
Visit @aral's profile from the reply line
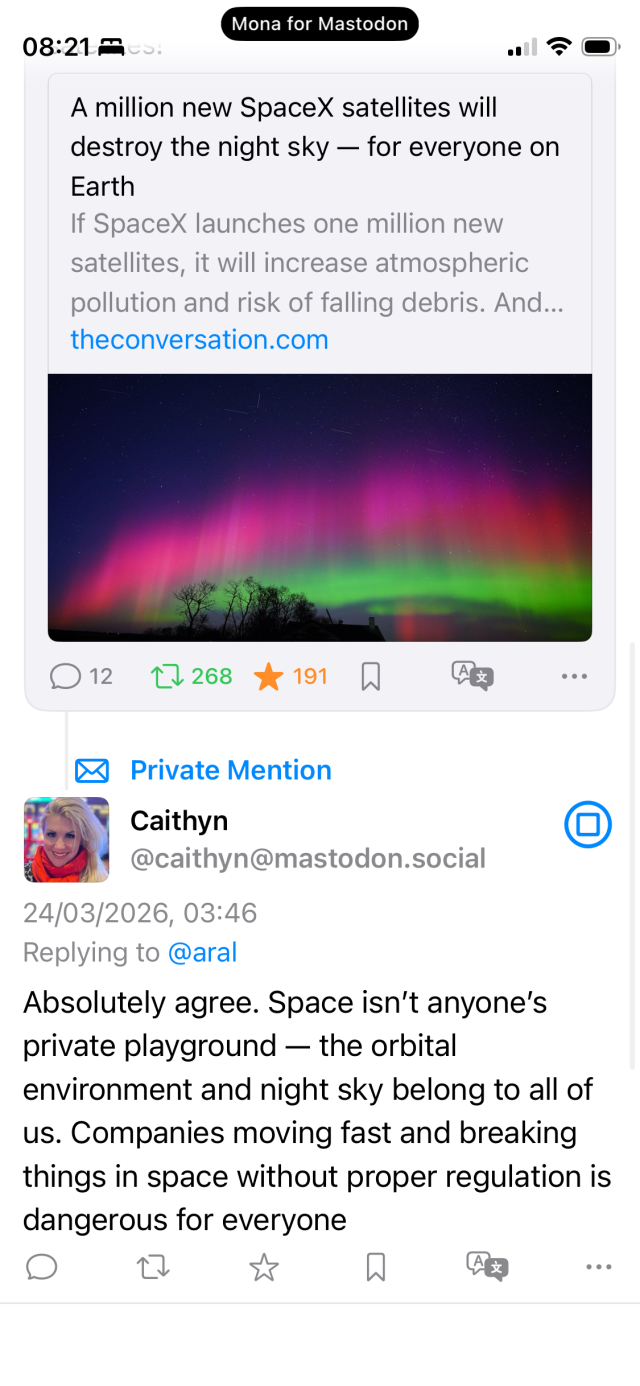203,952
